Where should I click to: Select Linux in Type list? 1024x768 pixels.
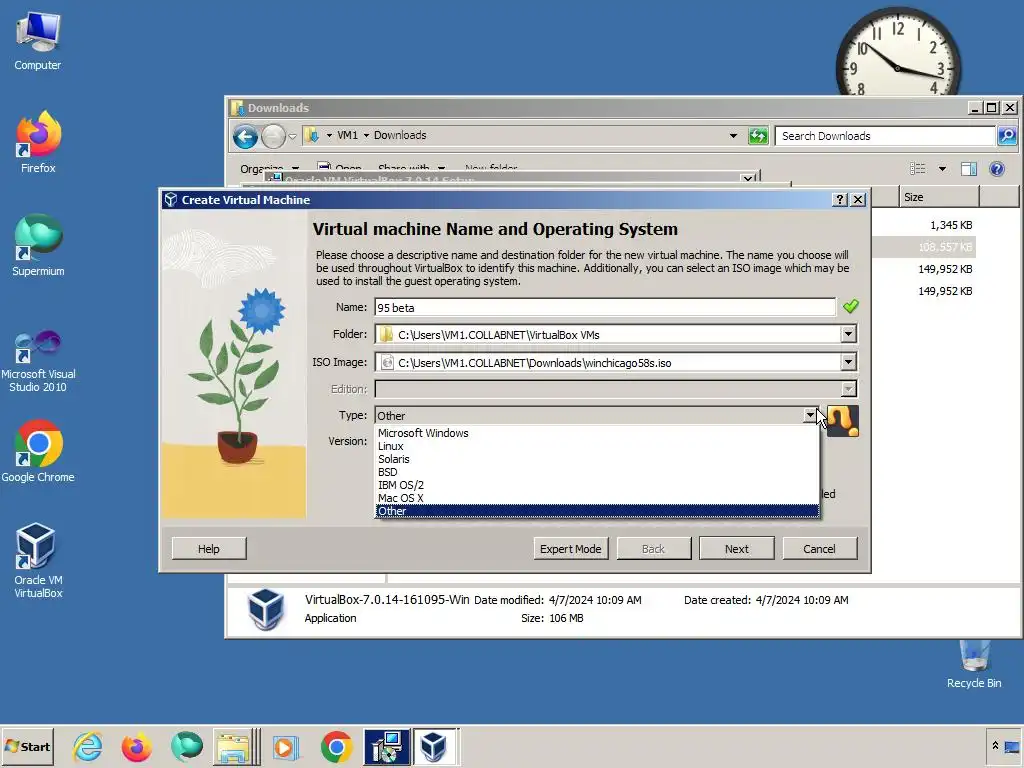597,446
